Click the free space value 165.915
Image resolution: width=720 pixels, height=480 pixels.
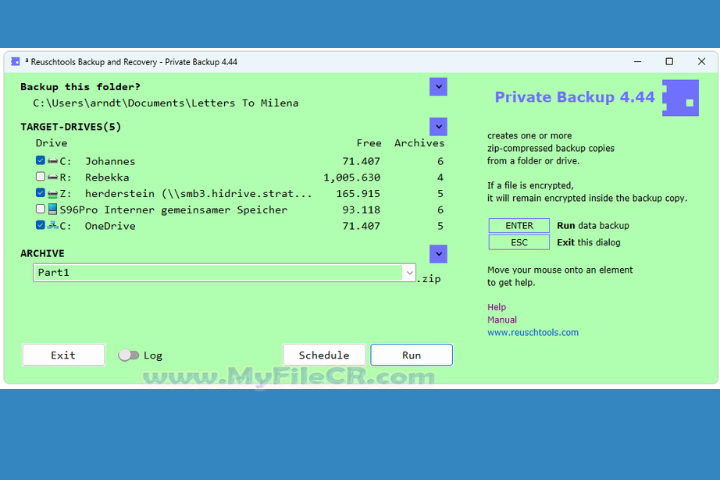(x=358, y=193)
